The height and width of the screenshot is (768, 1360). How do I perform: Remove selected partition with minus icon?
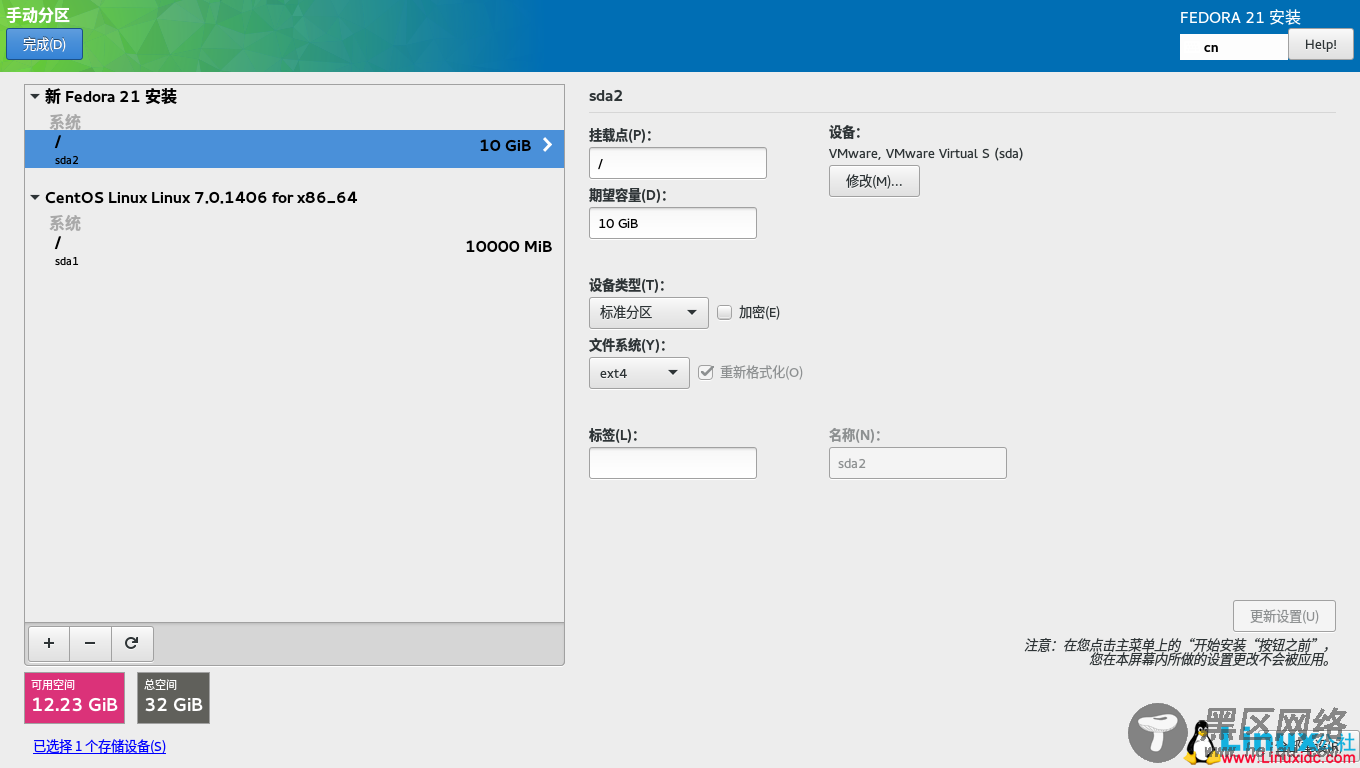(x=90, y=644)
